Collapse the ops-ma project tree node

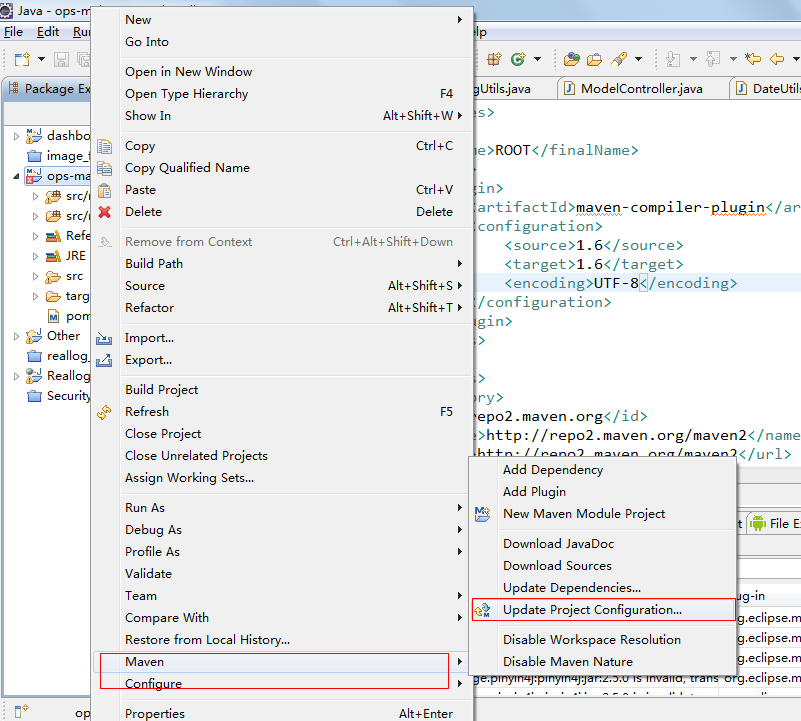16,176
